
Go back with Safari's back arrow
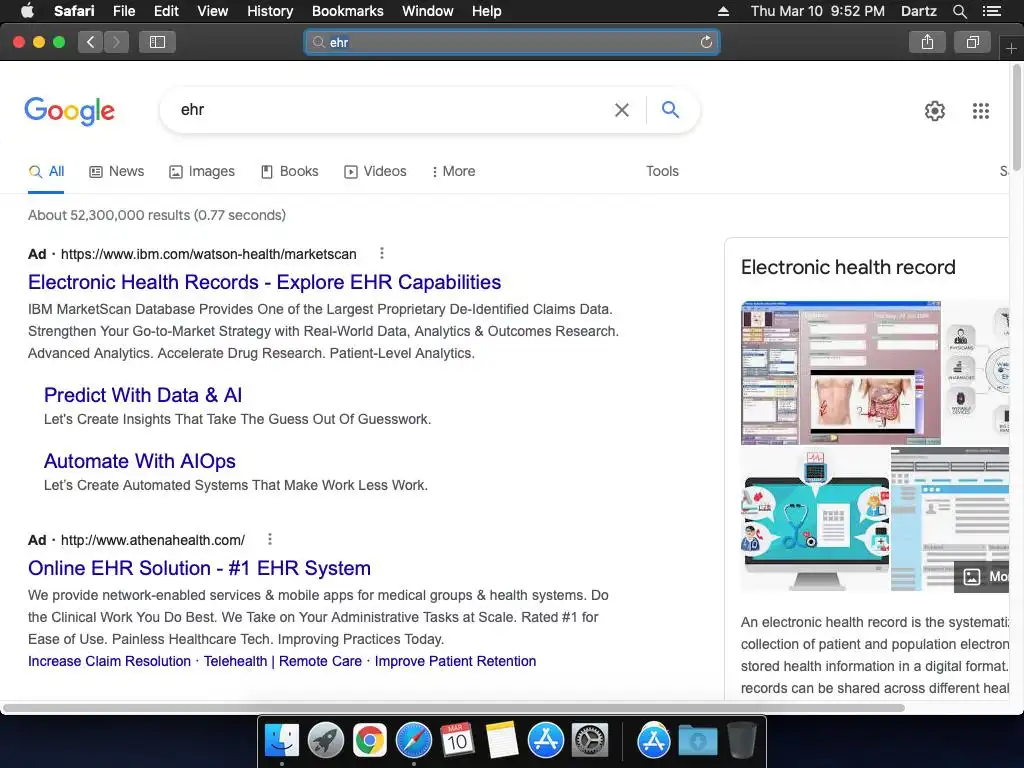[90, 42]
